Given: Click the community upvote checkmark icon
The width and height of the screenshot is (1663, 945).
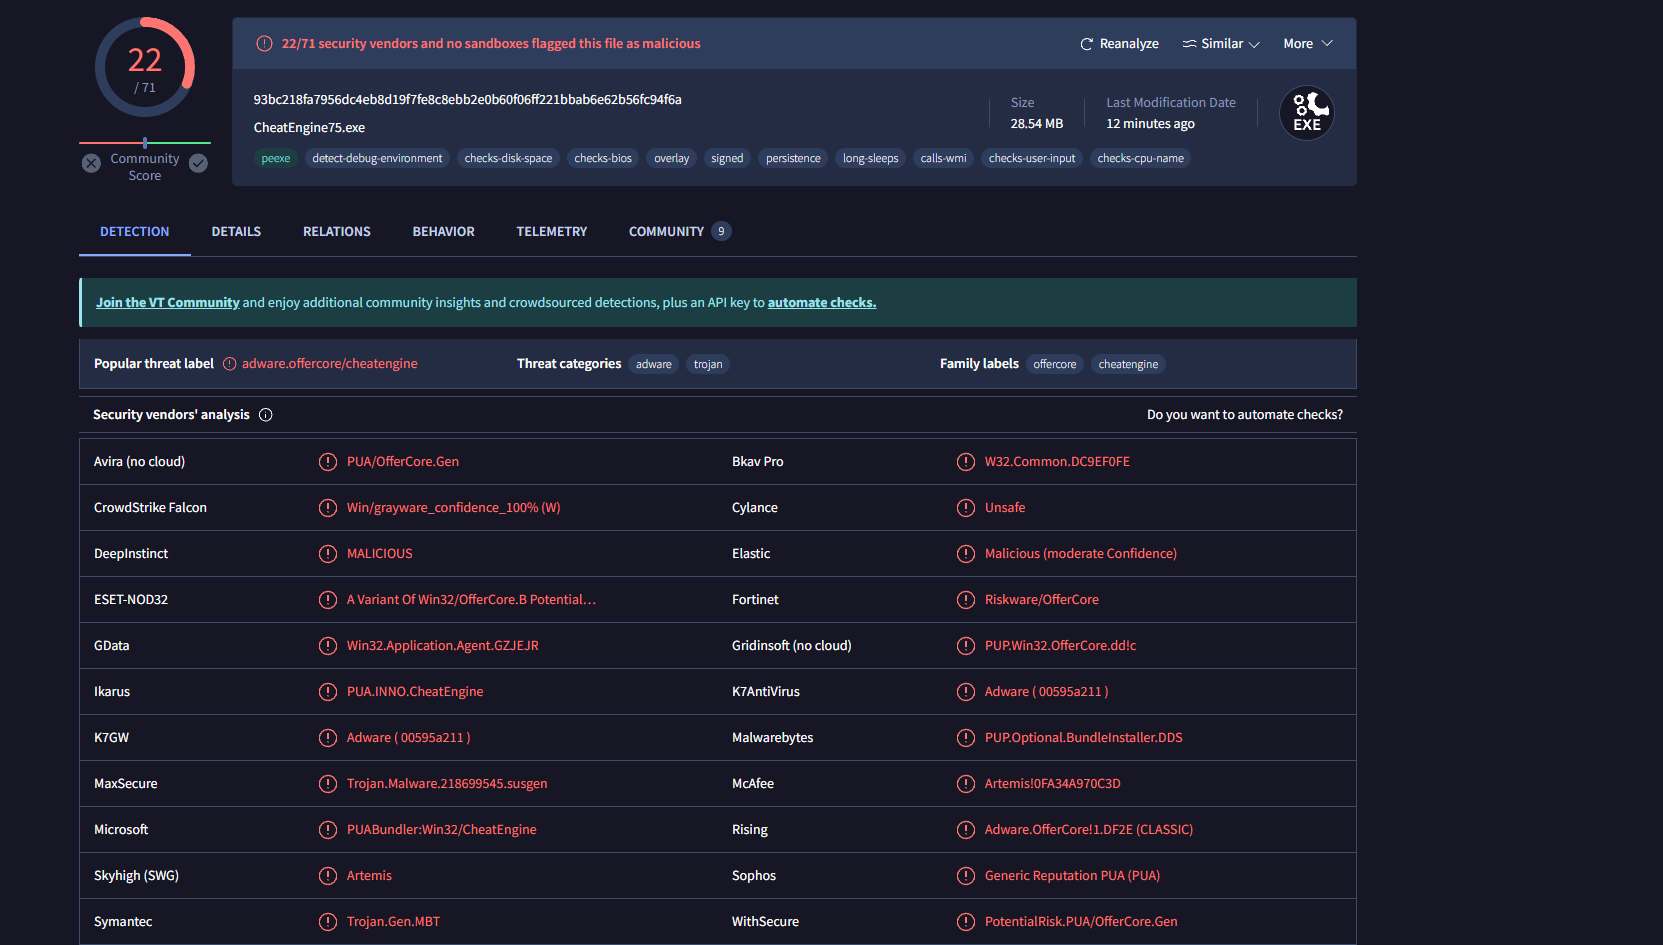Looking at the screenshot, I should pos(199,163).
